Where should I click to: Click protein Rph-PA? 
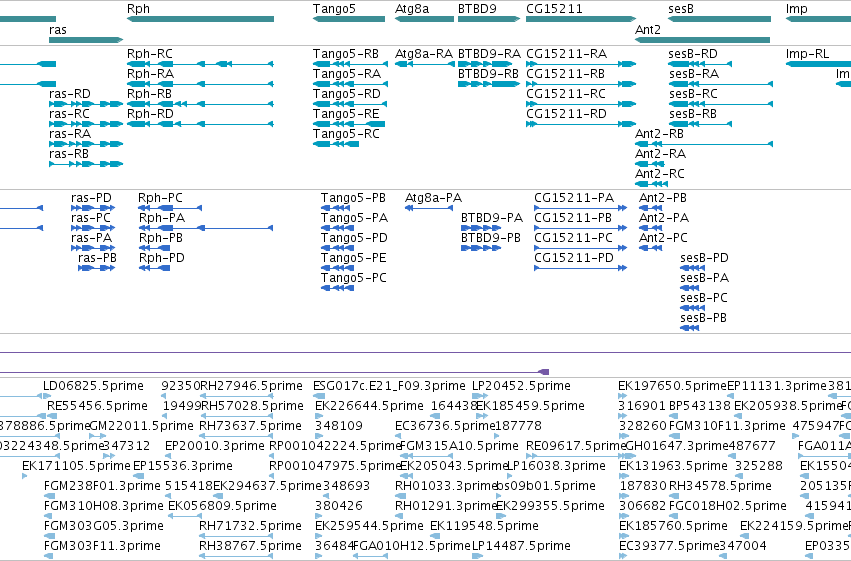[x=205, y=228]
